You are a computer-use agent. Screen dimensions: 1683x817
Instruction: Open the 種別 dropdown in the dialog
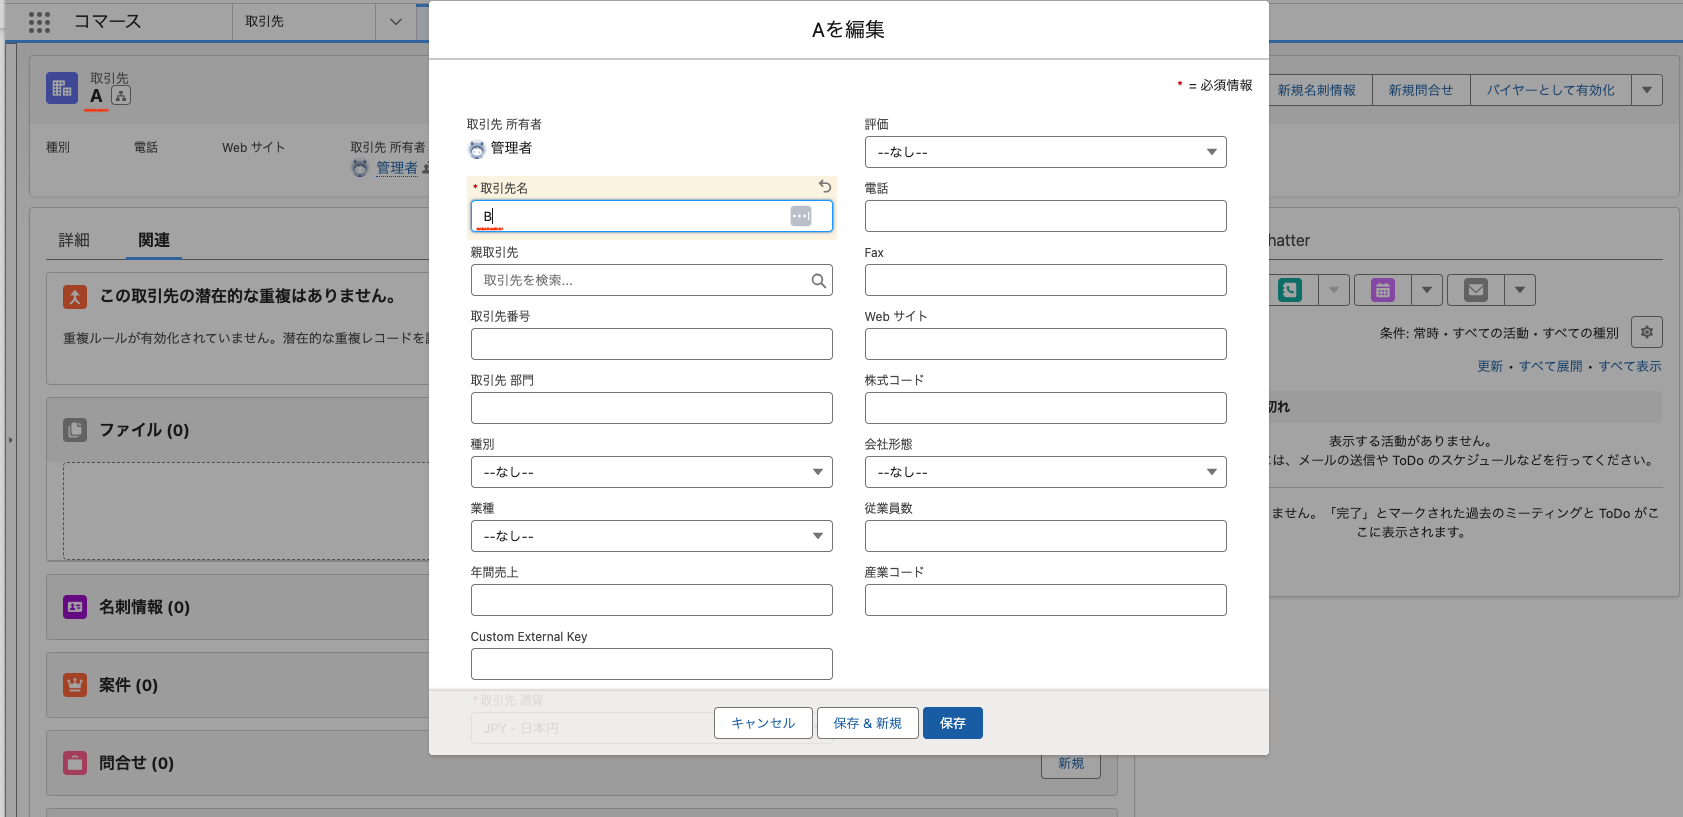(x=651, y=472)
